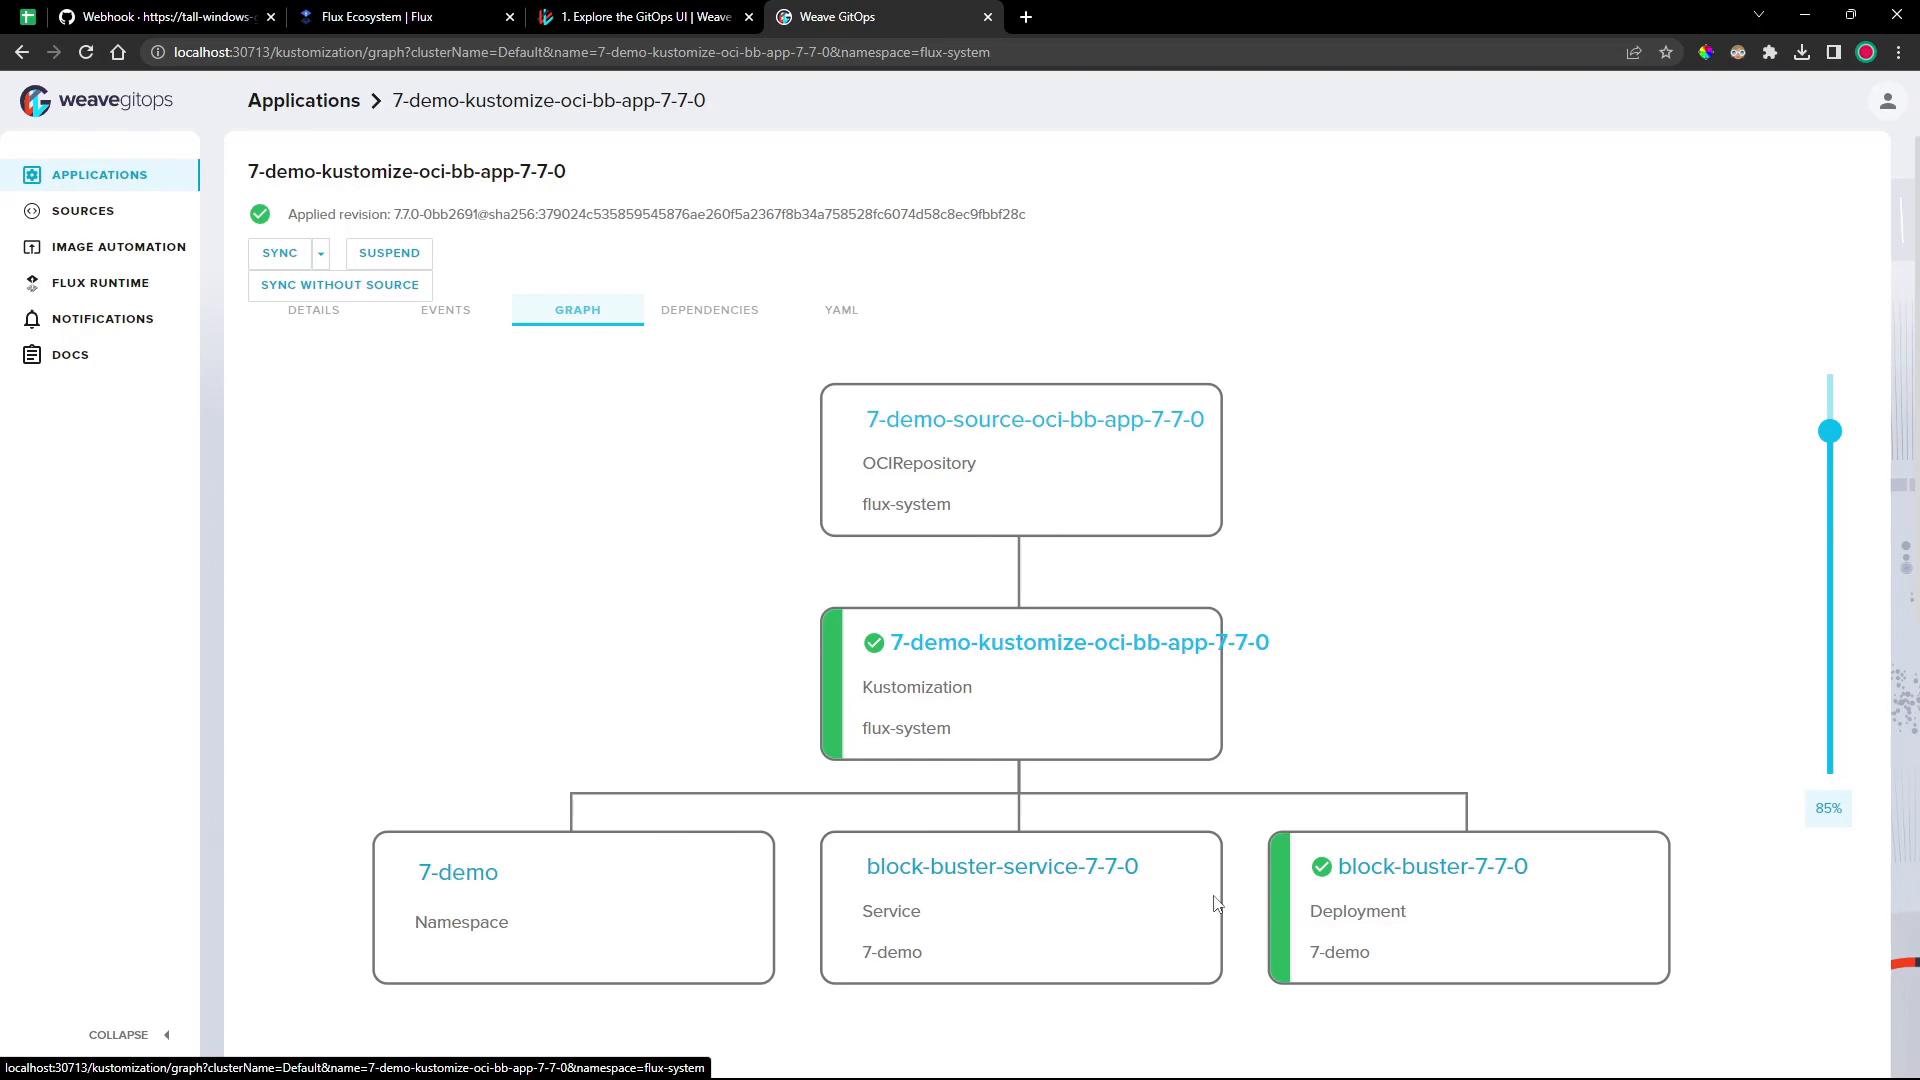Click the 85% zoom level label

pyautogui.click(x=1829, y=809)
